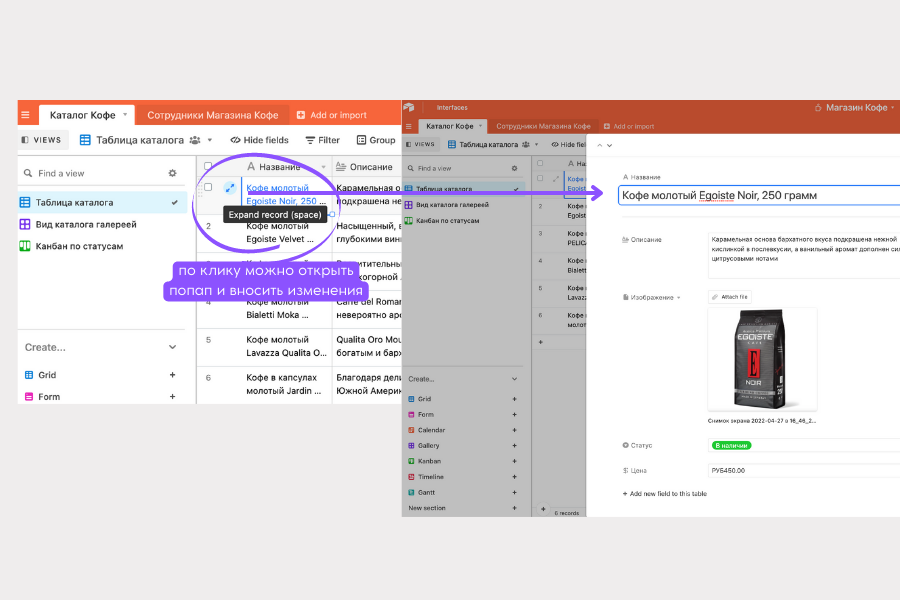Image resolution: width=900 pixels, height=600 pixels.
Task: Click add-row plus under row 6, right screenshot
Action: point(540,342)
